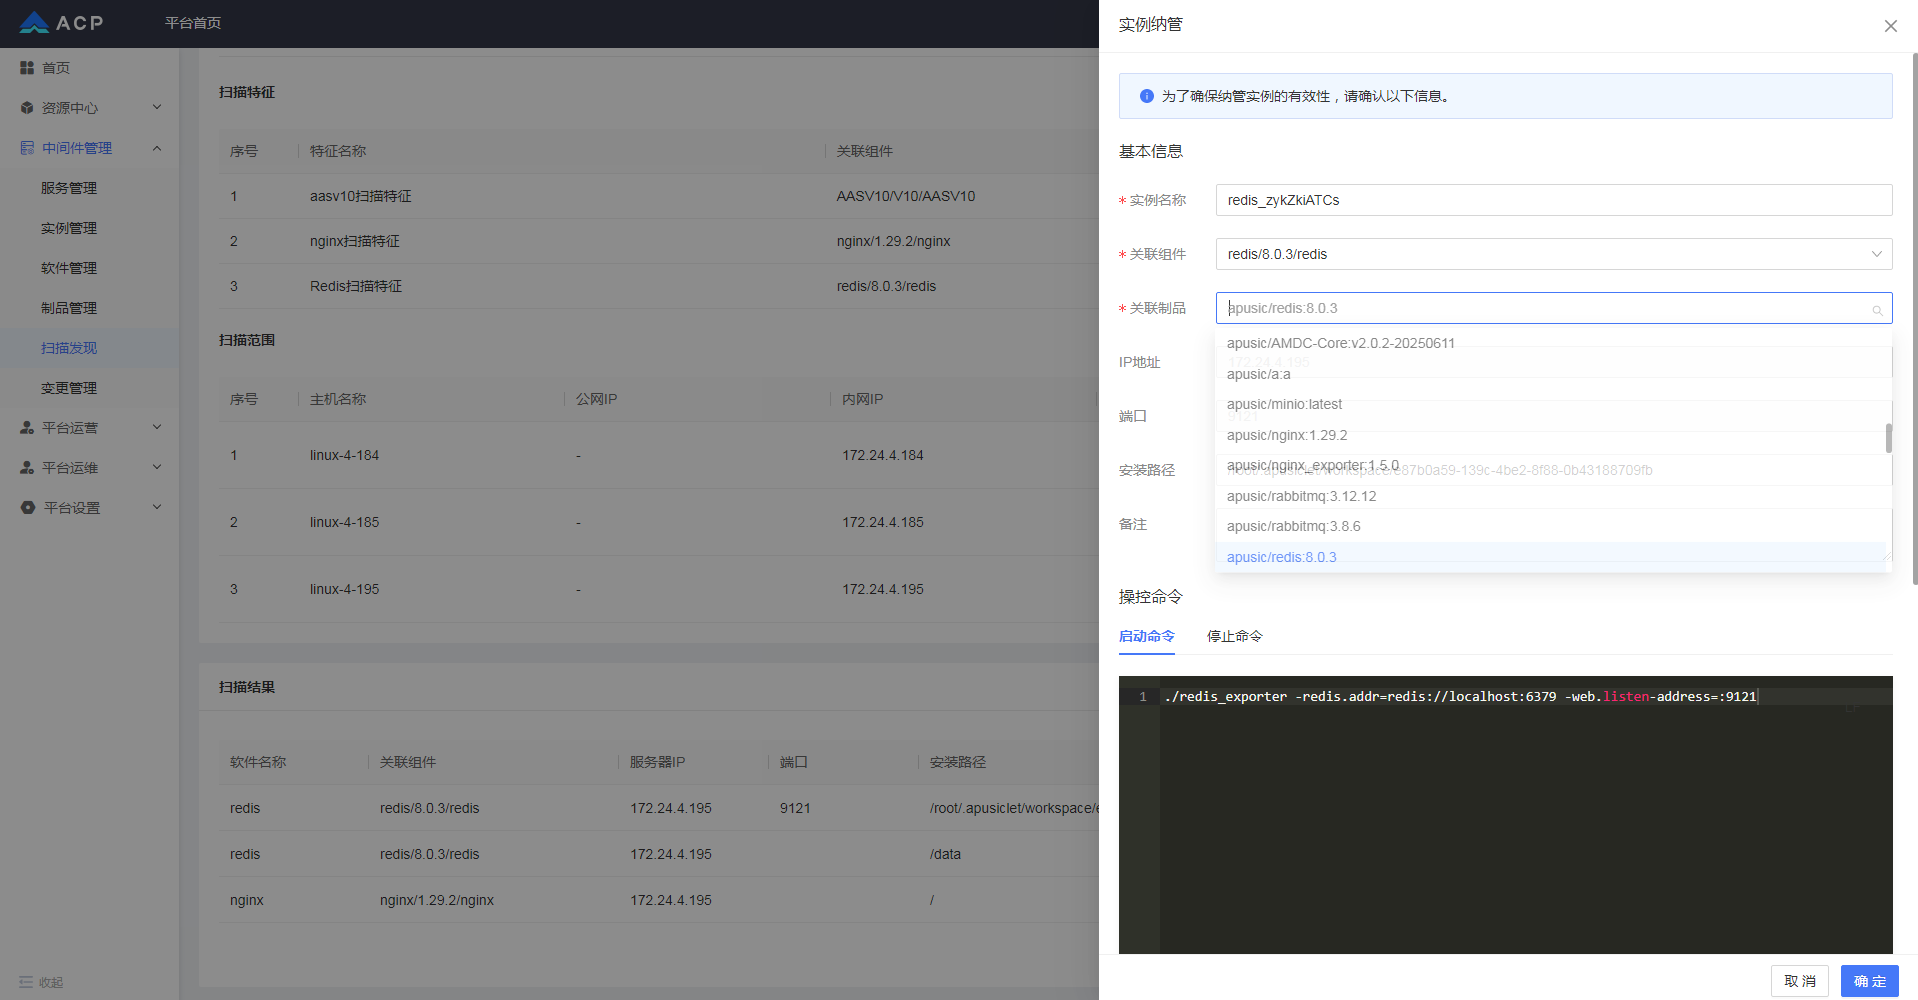Click the 平台运维 user icon
Screen dimensions: 1918x1000
[x=27, y=468]
